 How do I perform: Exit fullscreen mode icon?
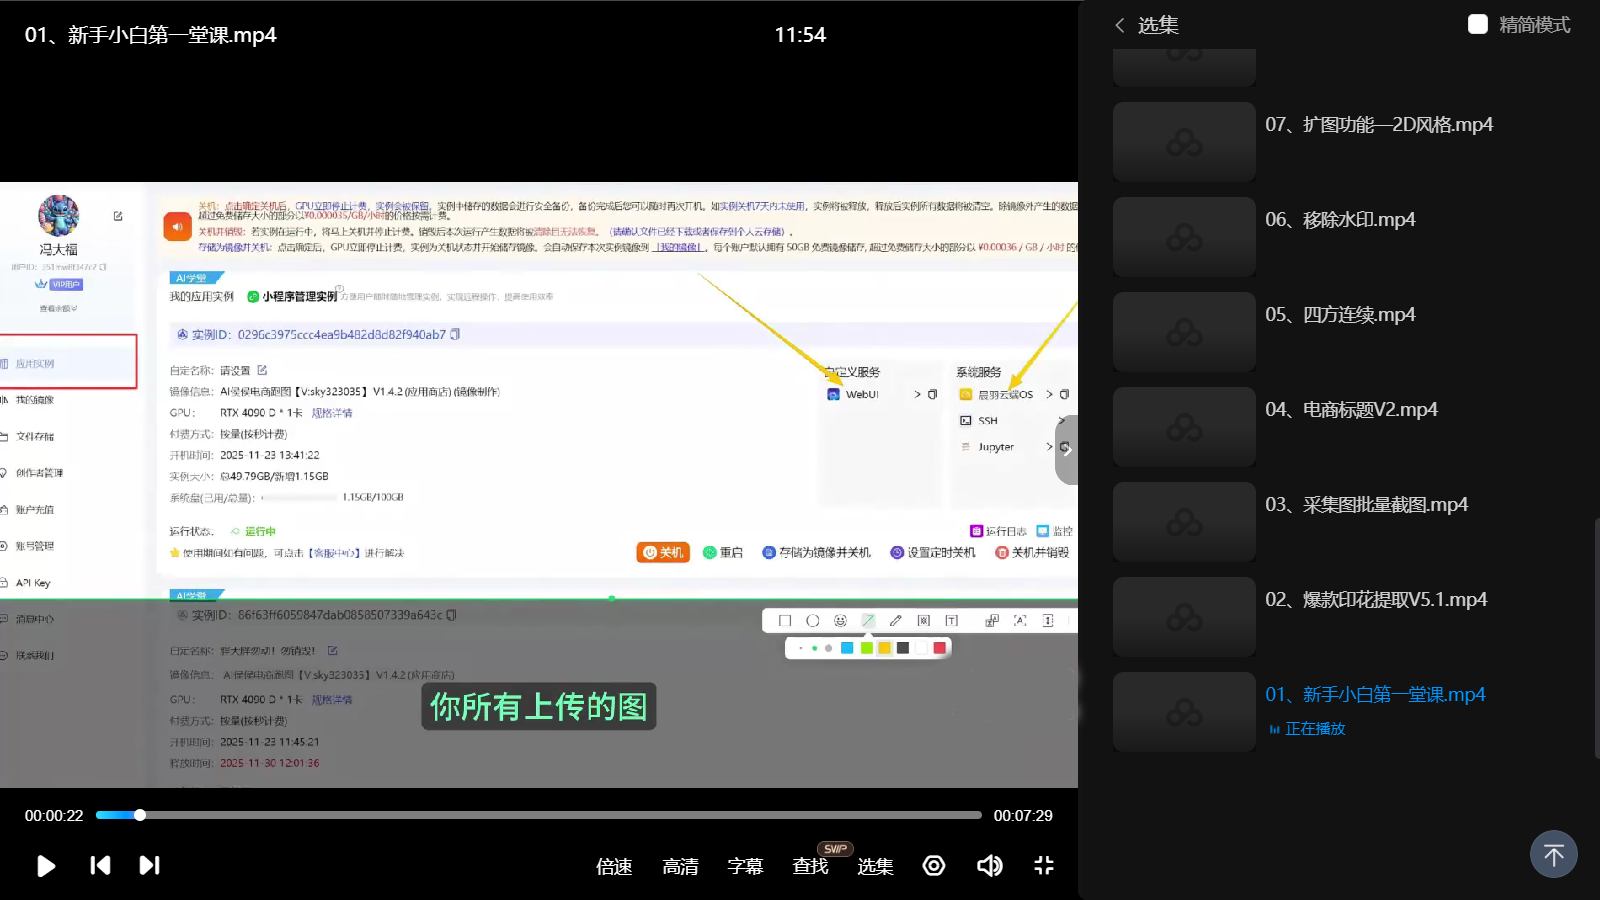pyautogui.click(x=1044, y=866)
